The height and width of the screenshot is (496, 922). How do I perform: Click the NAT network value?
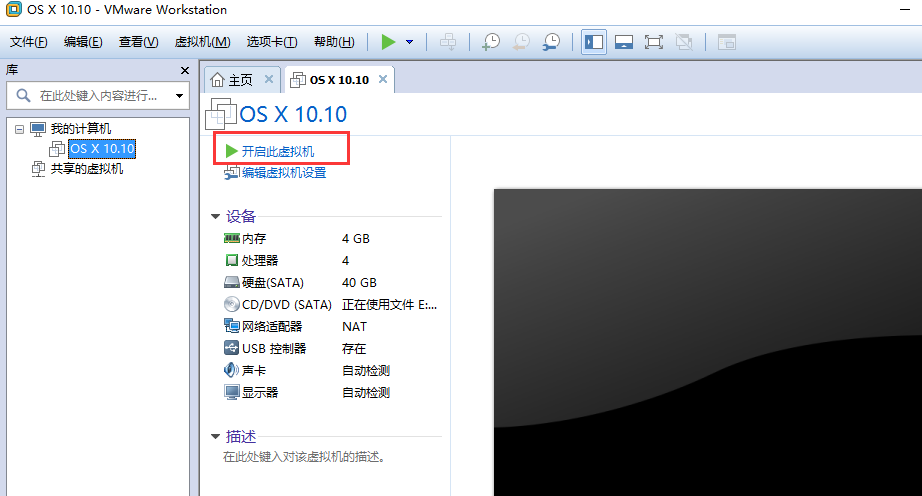(355, 327)
